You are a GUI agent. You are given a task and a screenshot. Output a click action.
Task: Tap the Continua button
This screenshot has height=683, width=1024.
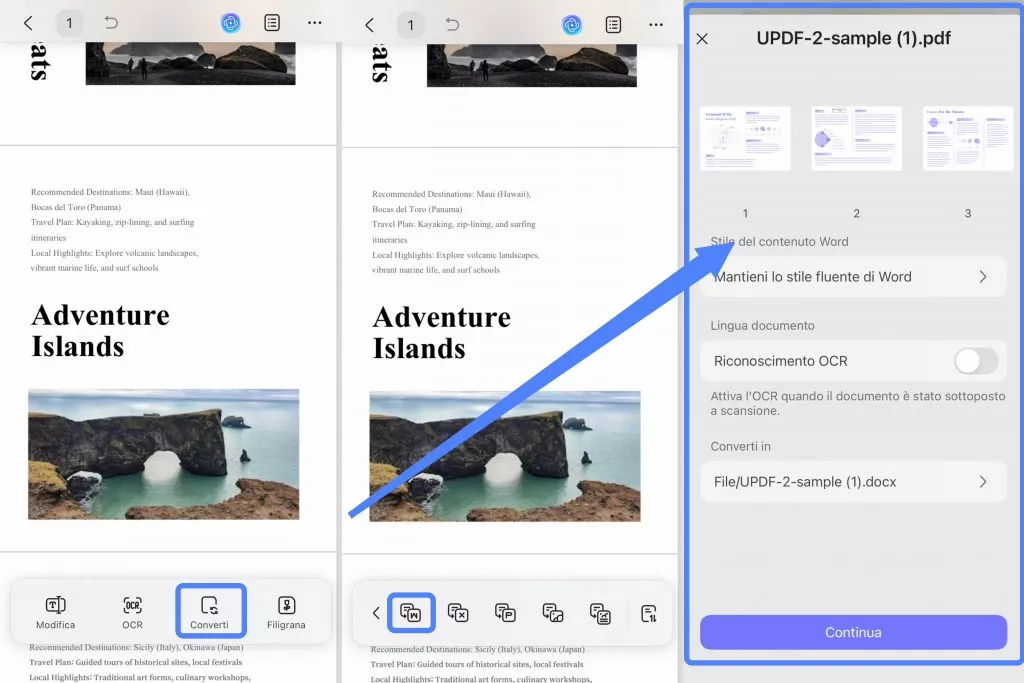point(853,632)
